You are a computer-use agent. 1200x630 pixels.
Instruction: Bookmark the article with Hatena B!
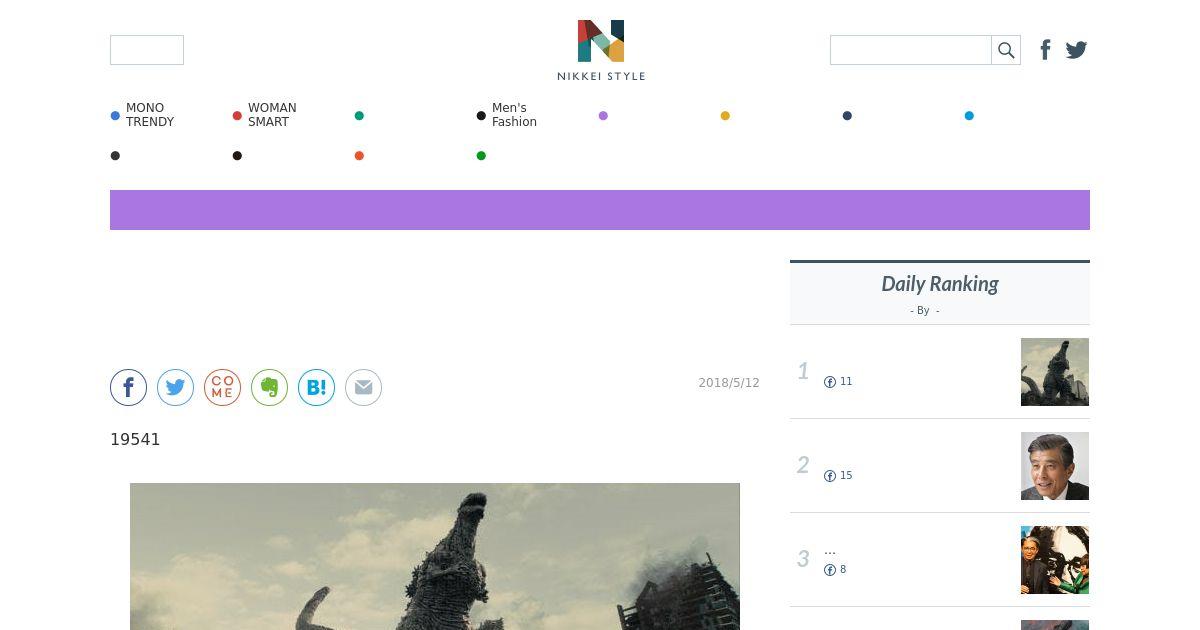tap(316, 387)
